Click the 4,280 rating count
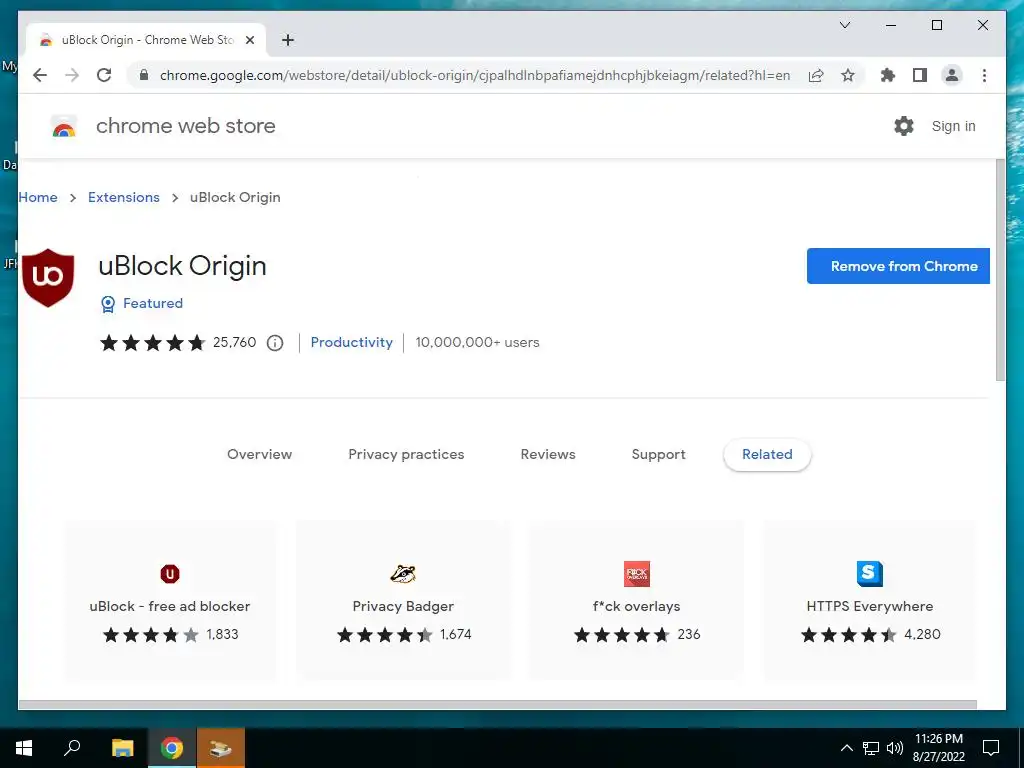The height and width of the screenshot is (768, 1024). (922, 634)
